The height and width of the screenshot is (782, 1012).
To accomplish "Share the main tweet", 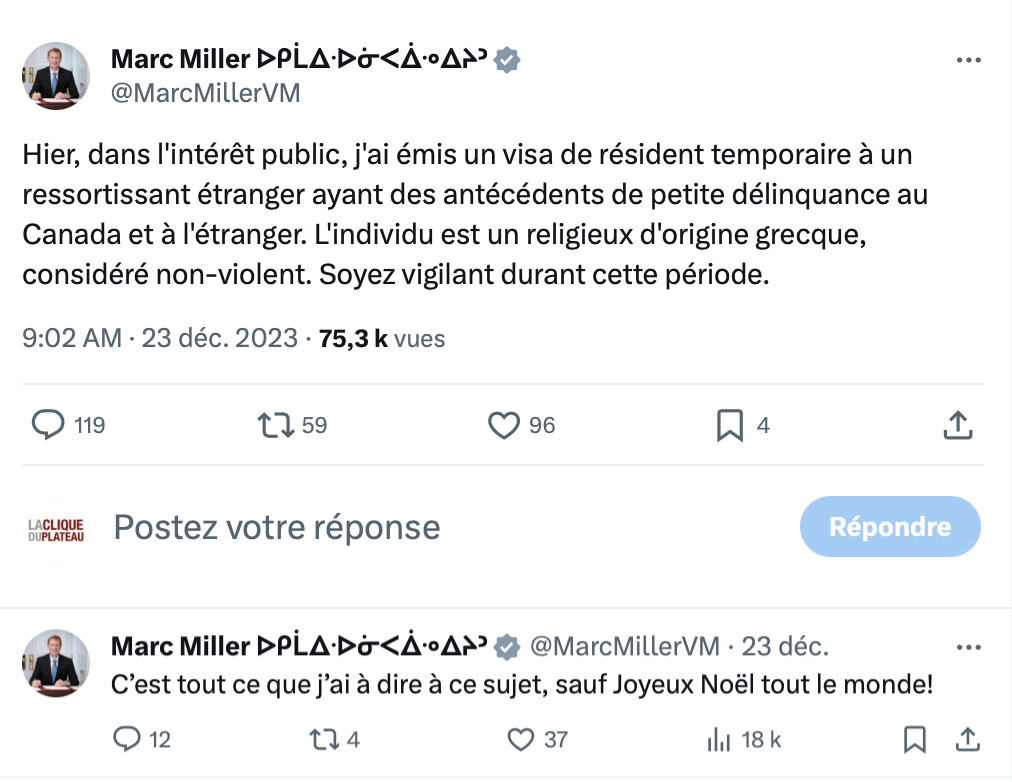I will pyautogui.click(x=958, y=425).
